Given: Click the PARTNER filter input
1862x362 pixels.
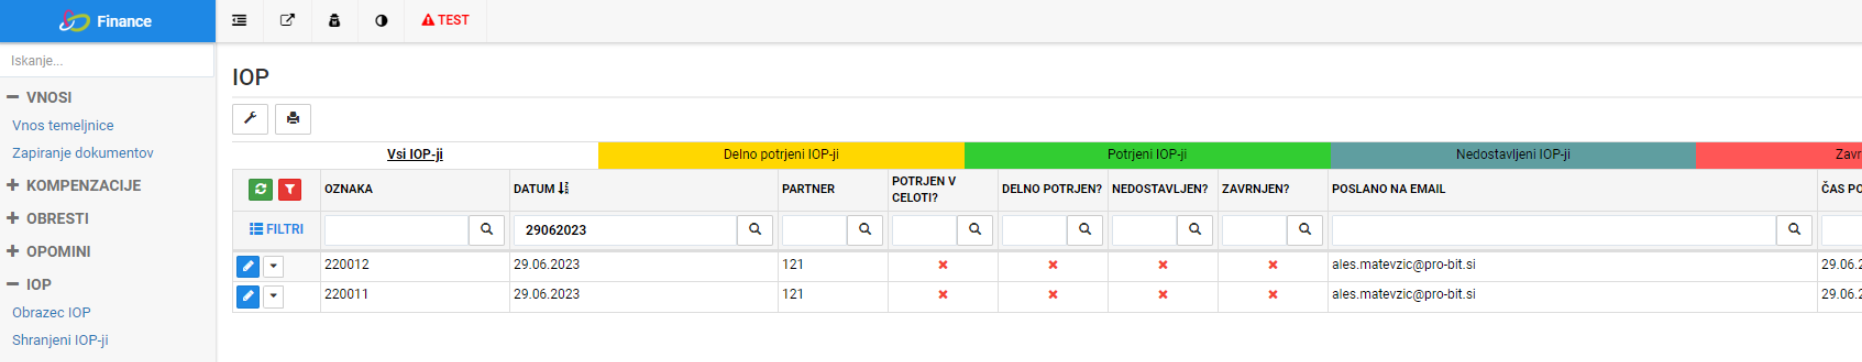Looking at the screenshot, I should [814, 230].
